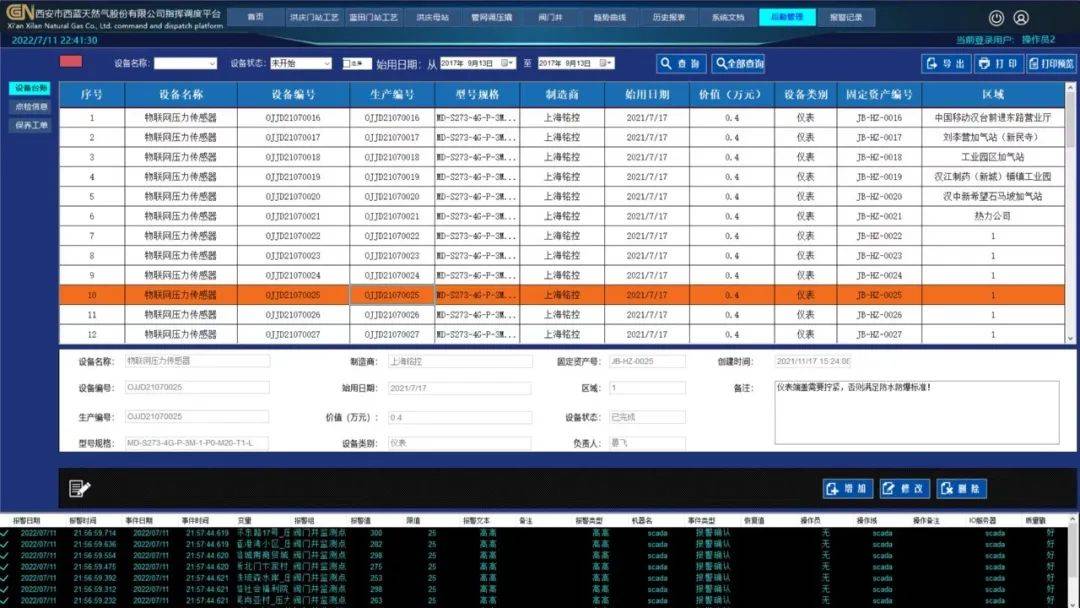Click the 导出 export icon
This screenshot has width=1080, height=608.
pos(930,64)
